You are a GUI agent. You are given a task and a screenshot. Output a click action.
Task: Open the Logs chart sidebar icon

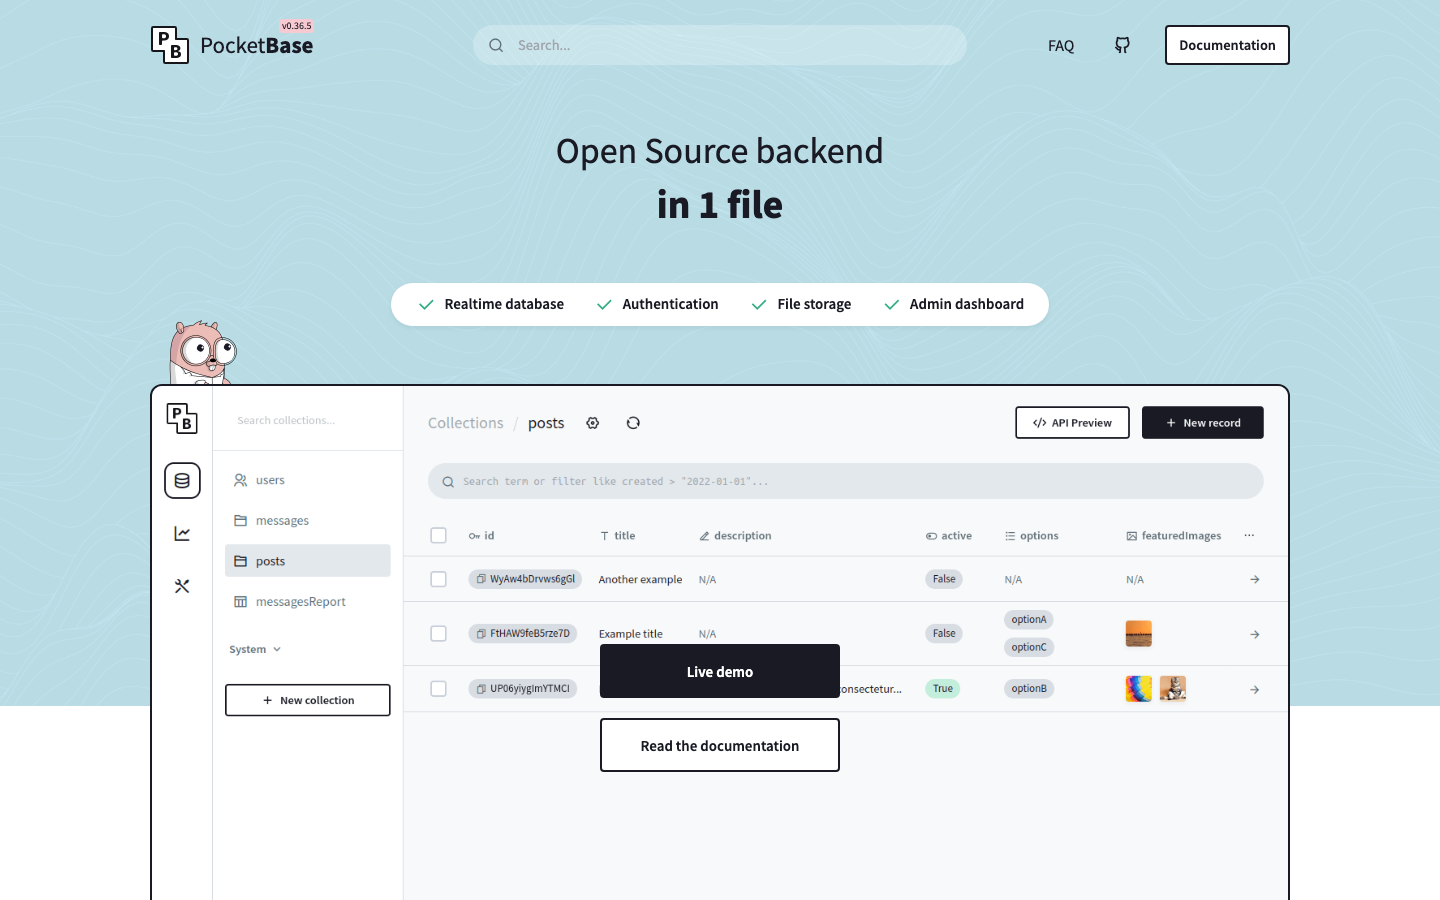[x=182, y=534]
